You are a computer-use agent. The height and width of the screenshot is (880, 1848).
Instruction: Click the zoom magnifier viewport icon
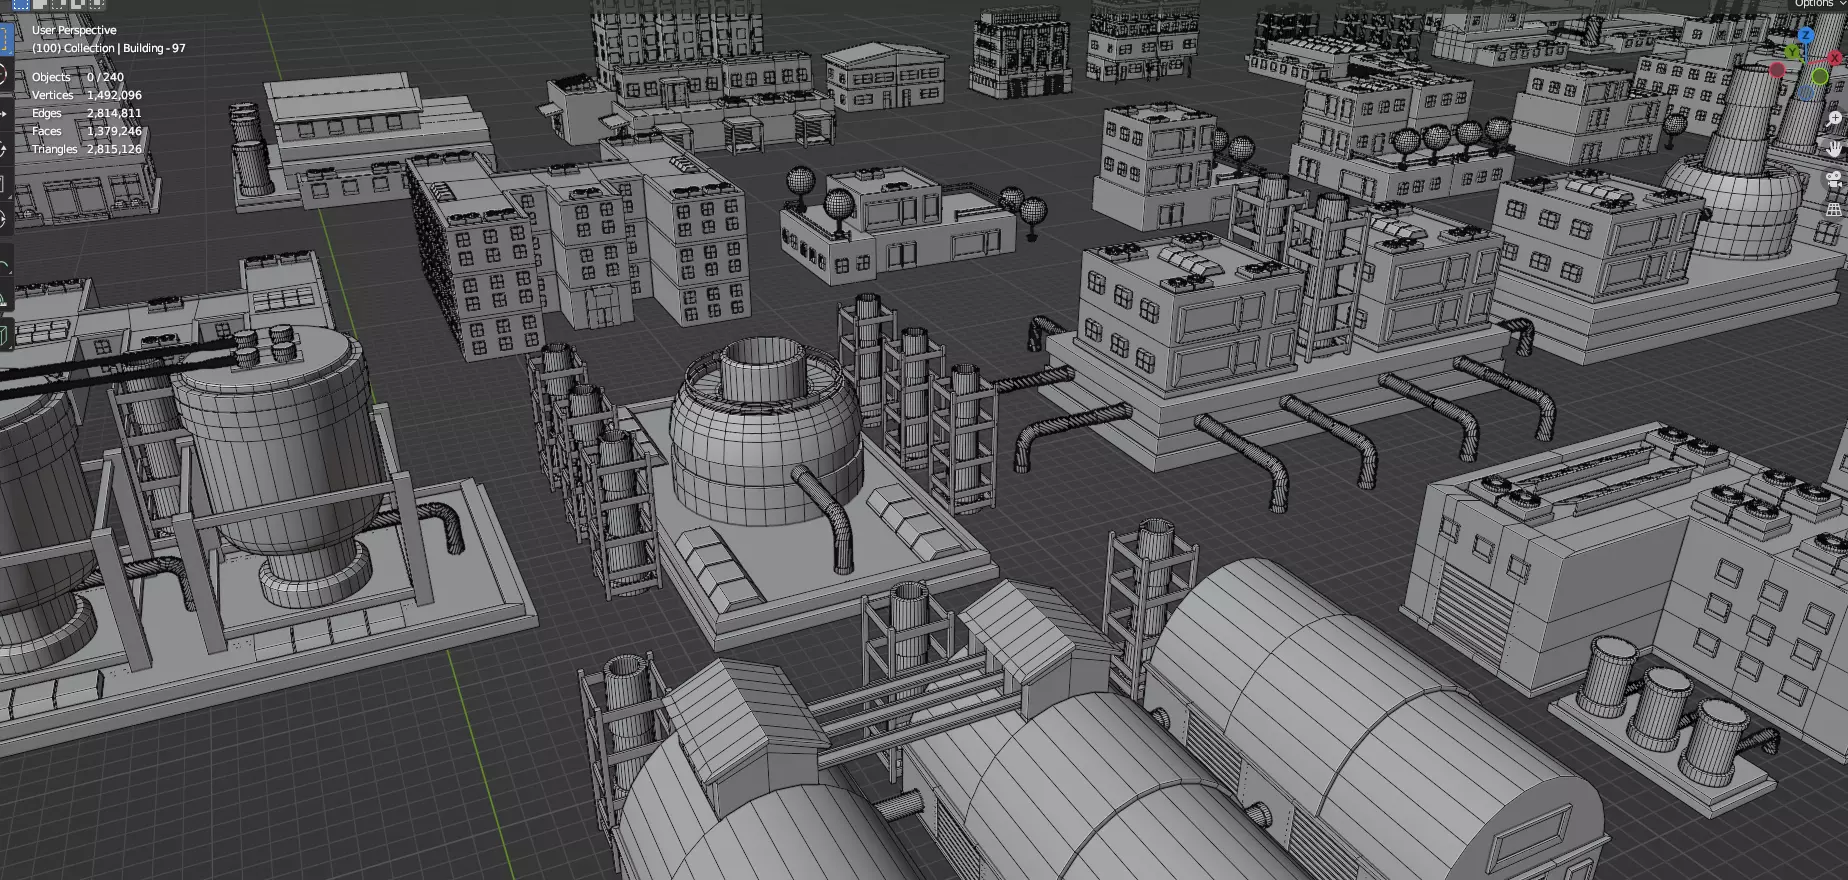coord(1834,119)
